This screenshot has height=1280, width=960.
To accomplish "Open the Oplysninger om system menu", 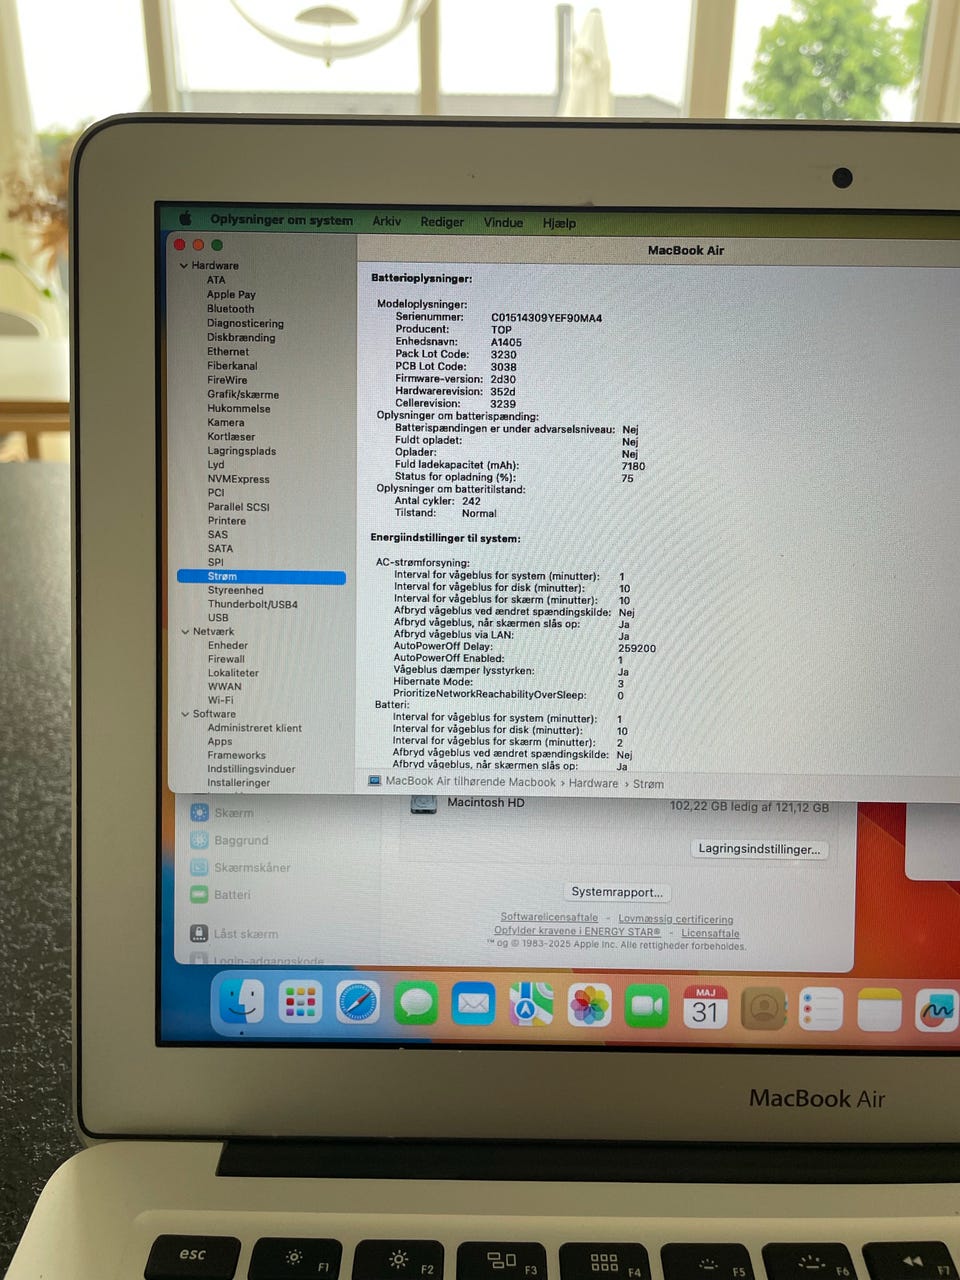I will click(x=281, y=220).
